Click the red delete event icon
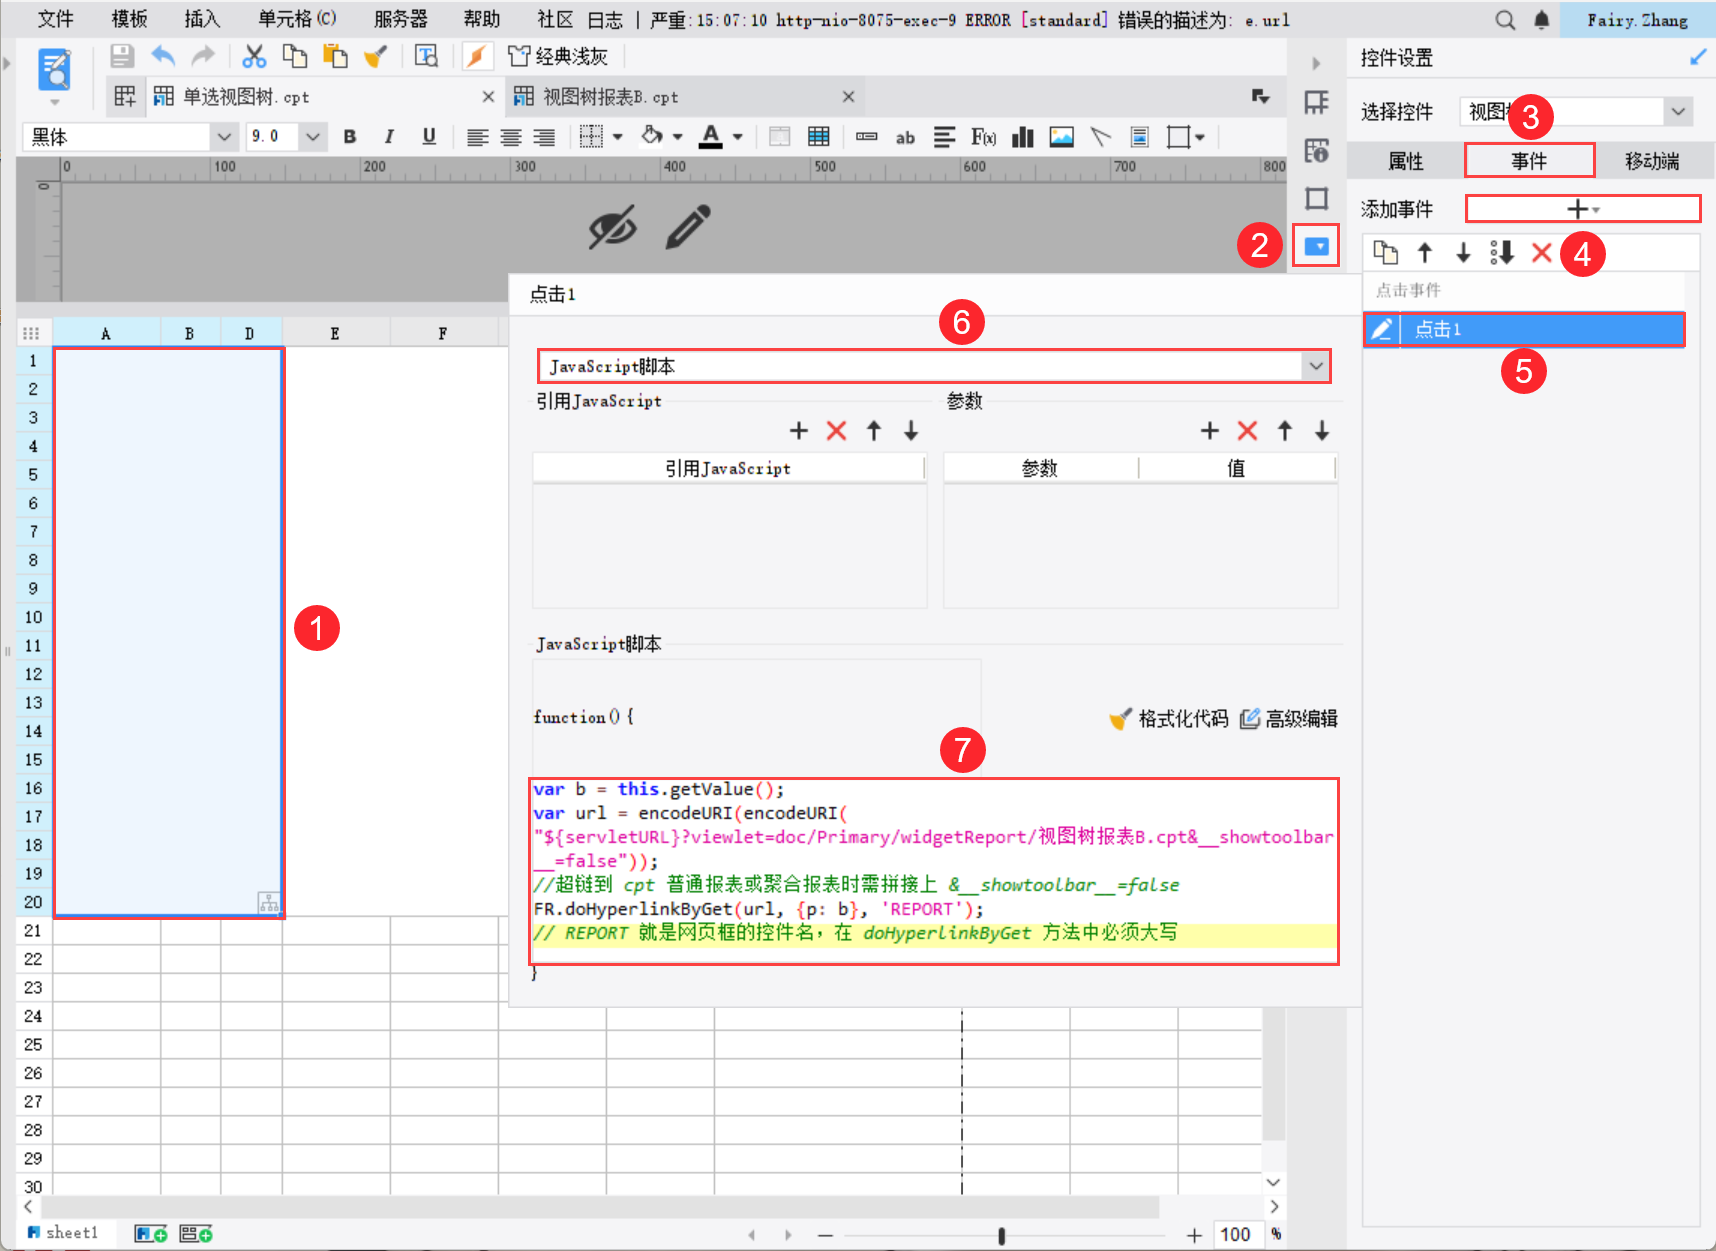Viewport: 1716px width, 1251px height. pyautogui.click(x=1541, y=253)
